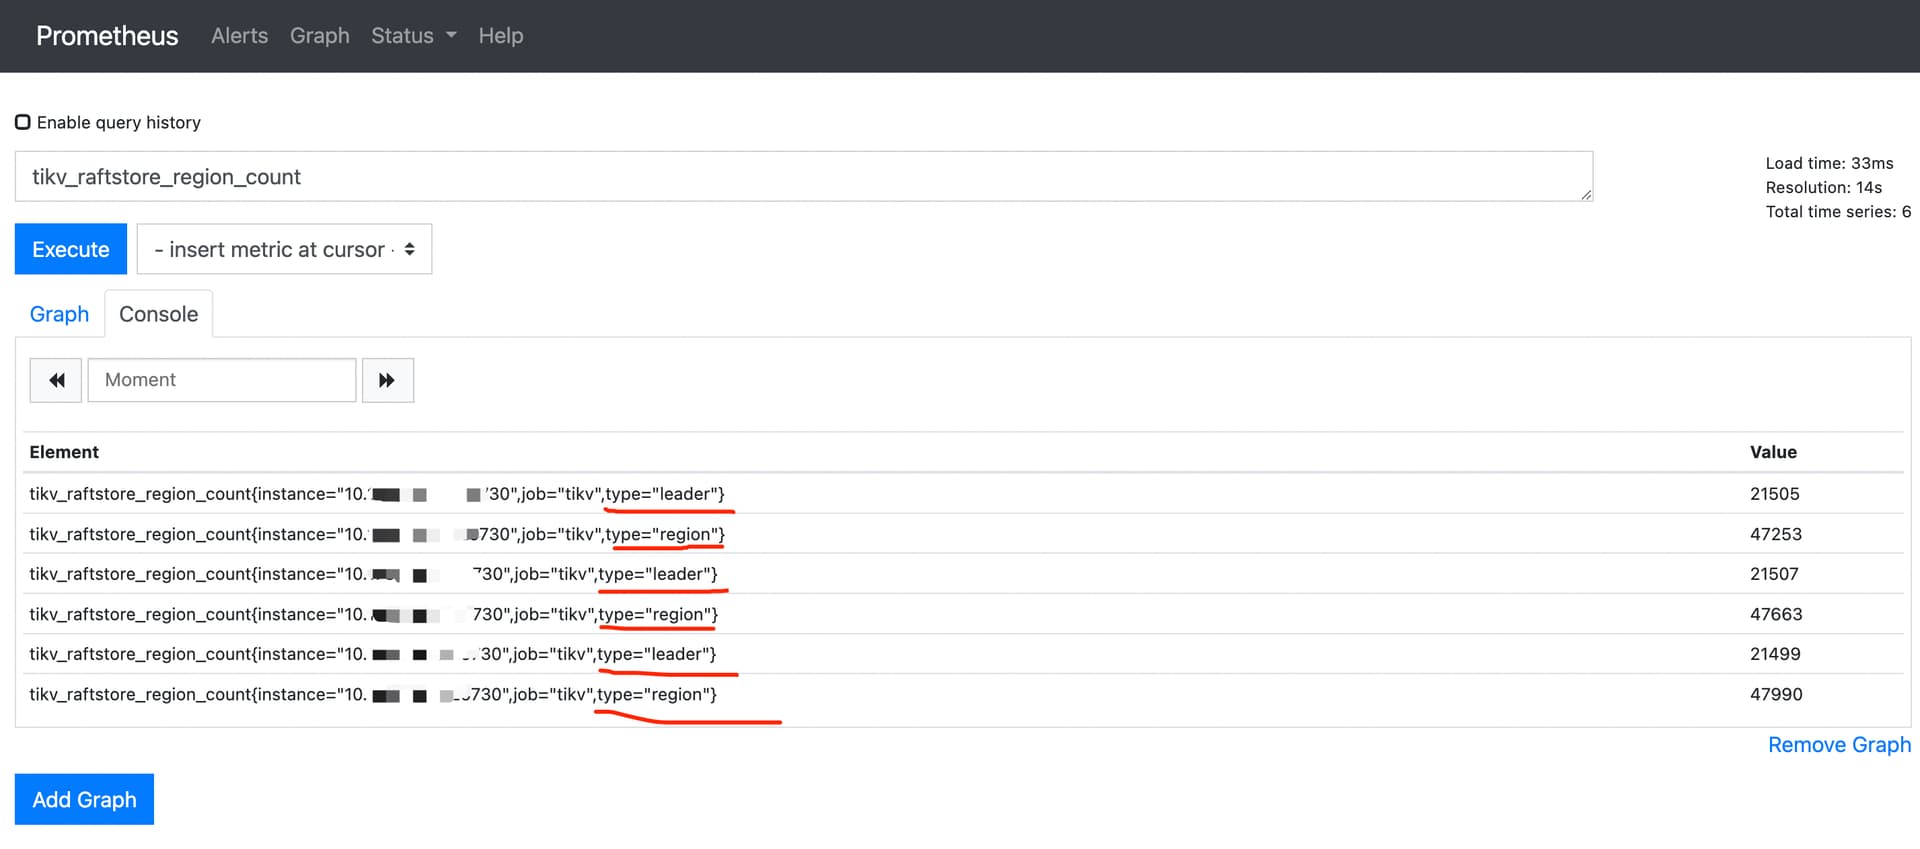1920x849 pixels.
Task: Click the Add Graph button
Action: tap(84, 799)
